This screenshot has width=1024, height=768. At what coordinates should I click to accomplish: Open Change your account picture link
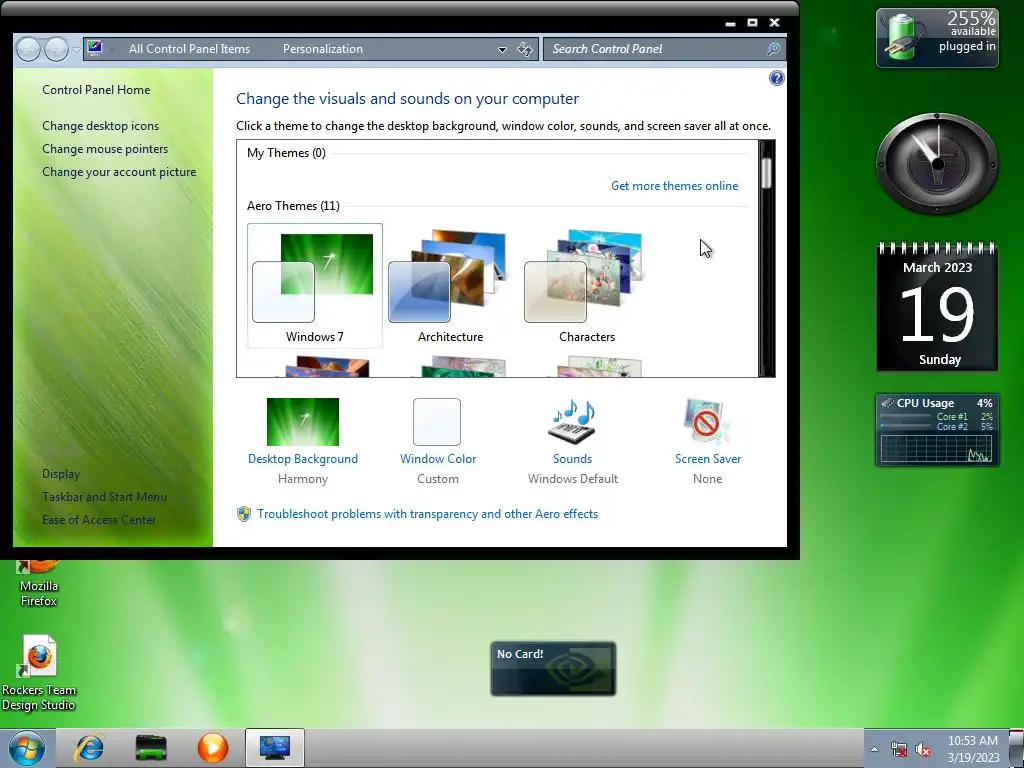point(119,172)
